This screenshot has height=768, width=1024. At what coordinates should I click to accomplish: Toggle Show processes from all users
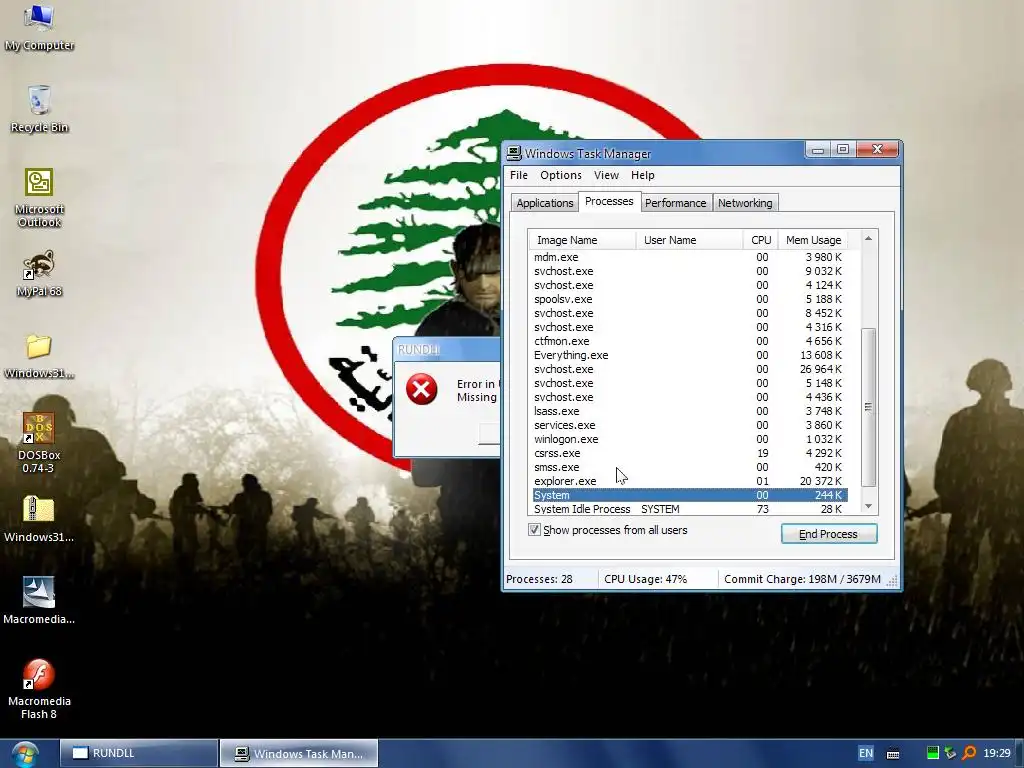coord(534,530)
